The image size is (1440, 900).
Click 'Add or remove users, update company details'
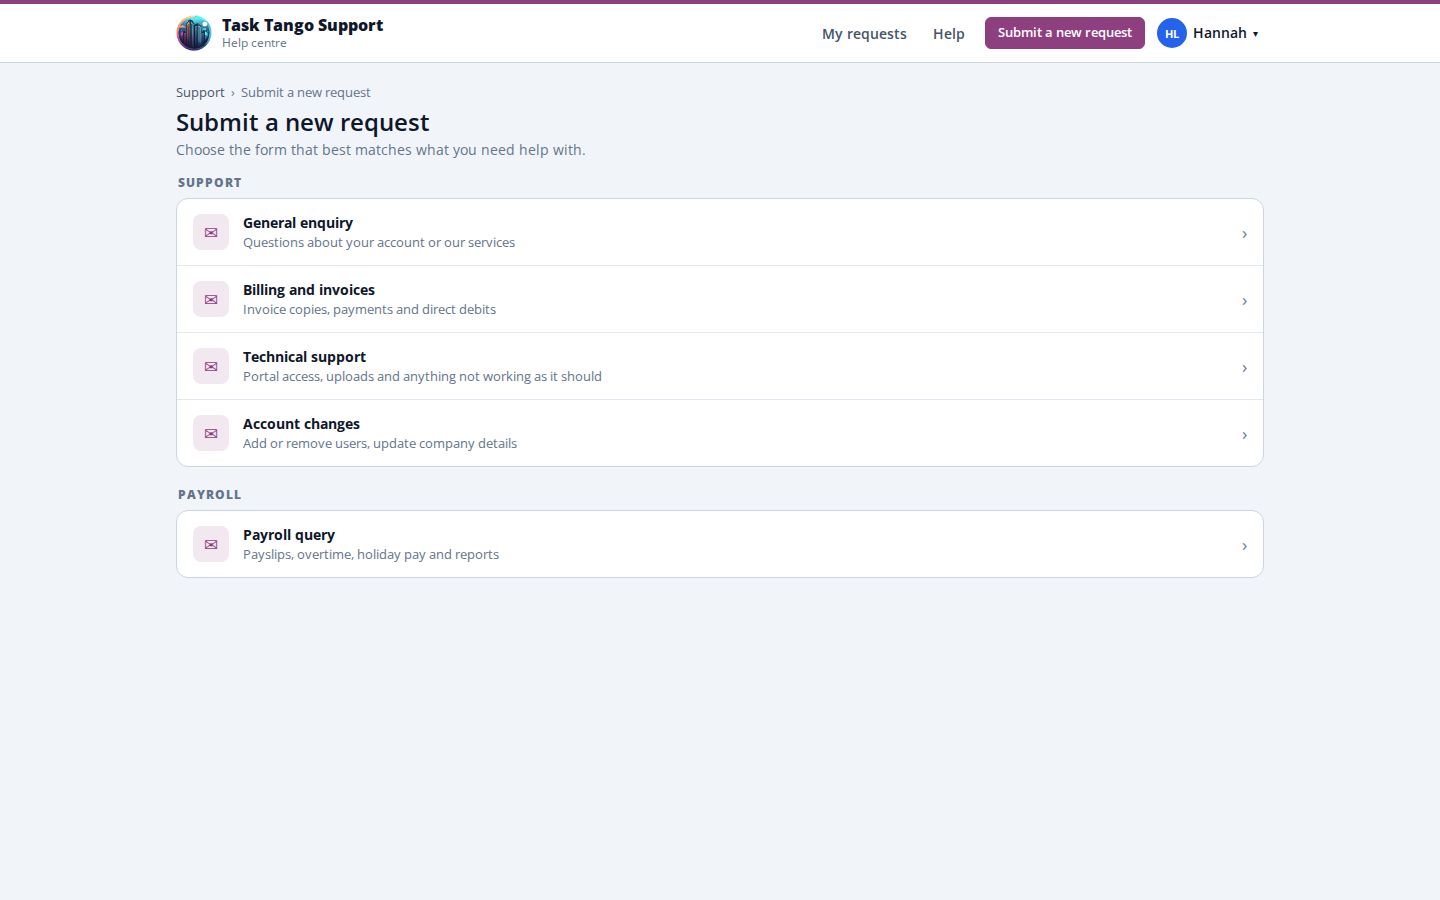click(380, 443)
